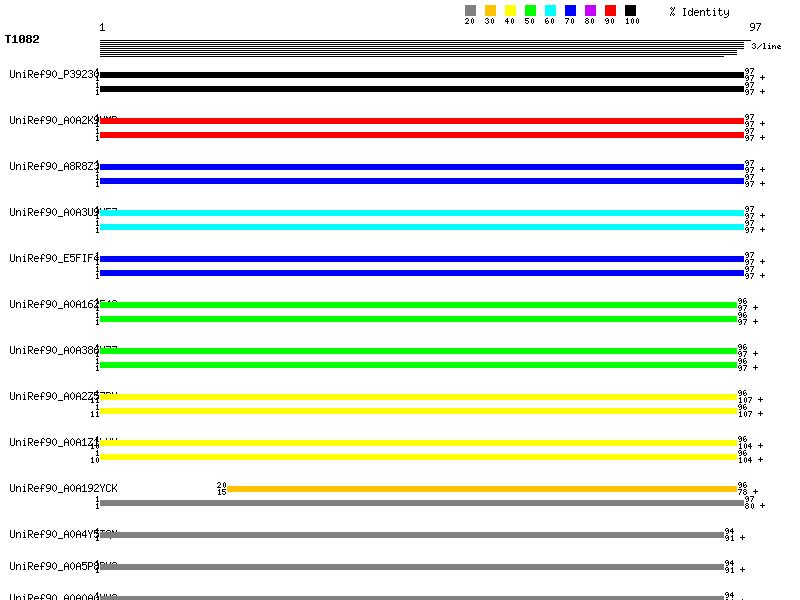The width and height of the screenshot is (800, 600).
Task: Select the orange 30% identity swatch
Action: pos(490,11)
